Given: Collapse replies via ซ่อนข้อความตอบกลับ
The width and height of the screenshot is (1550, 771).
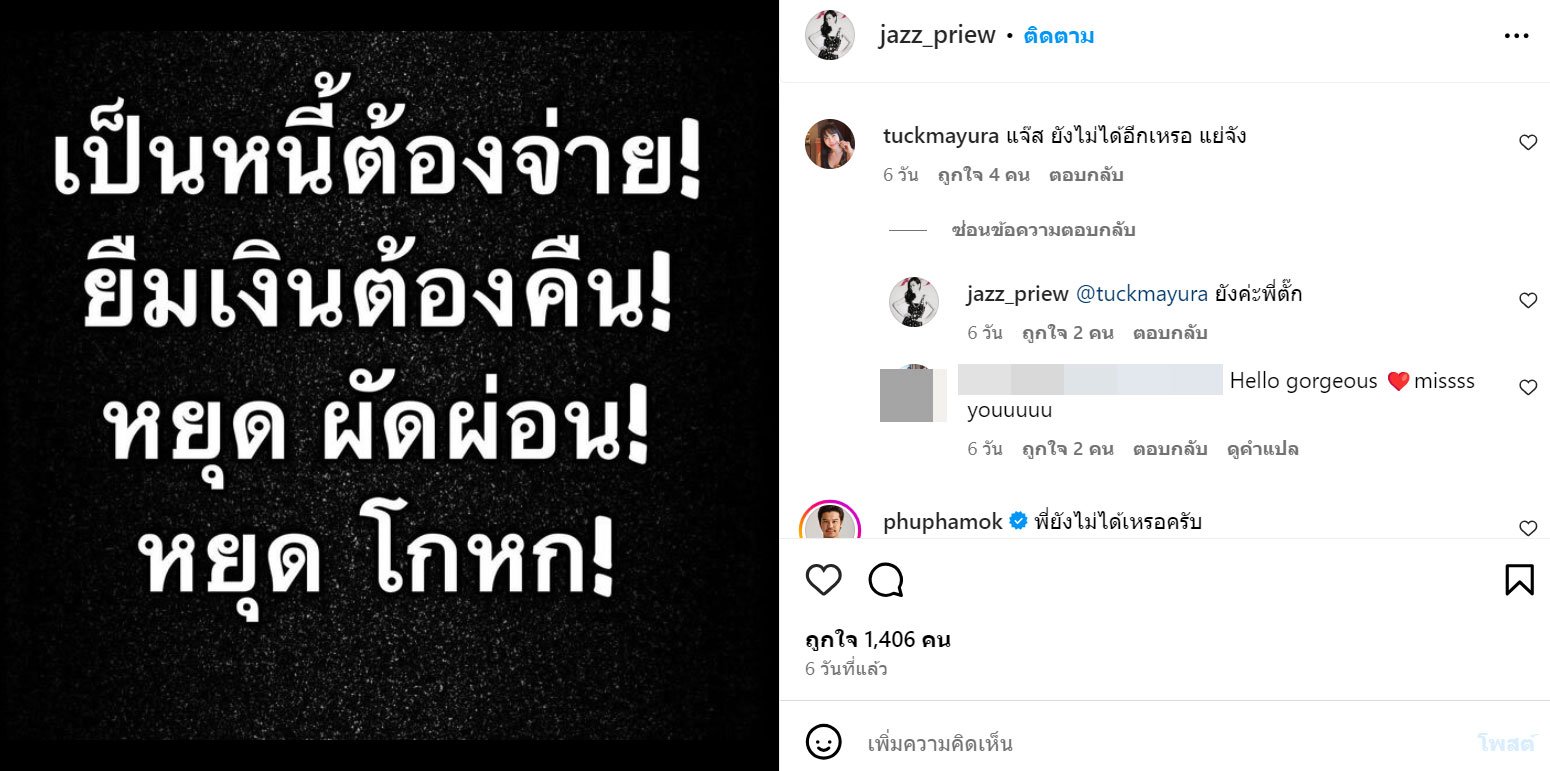Looking at the screenshot, I should pos(1043,230).
